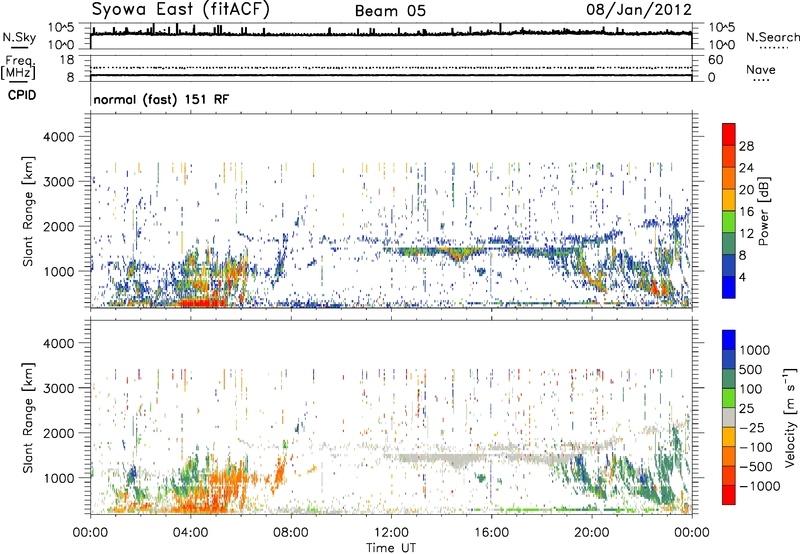Pick the gray -25 to 25 velocity segment
Screen dimensions: 800x554
[x=729, y=417]
